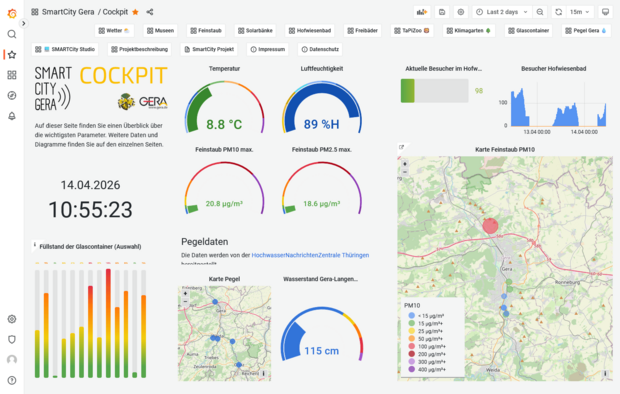Open the Datenschutz link

coord(320,49)
